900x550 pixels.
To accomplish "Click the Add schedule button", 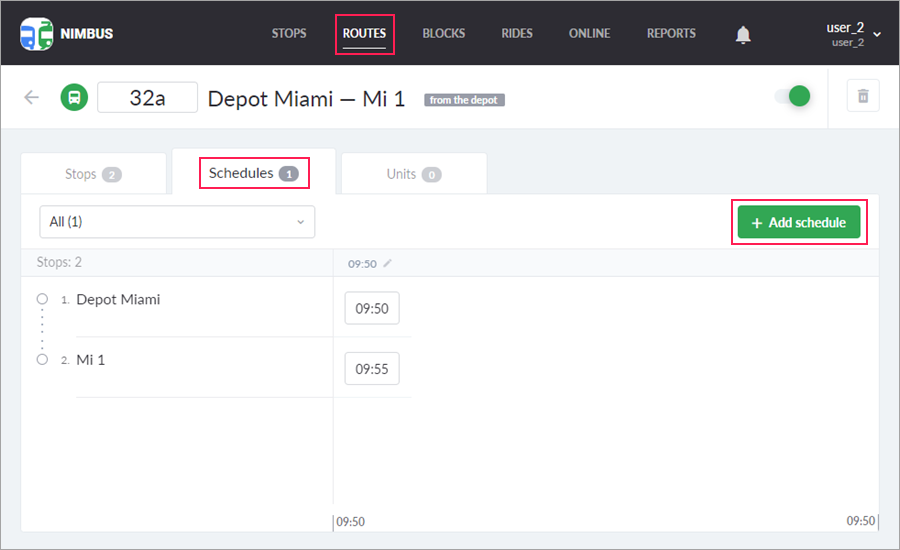I will pyautogui.click(x=798, y=222).
